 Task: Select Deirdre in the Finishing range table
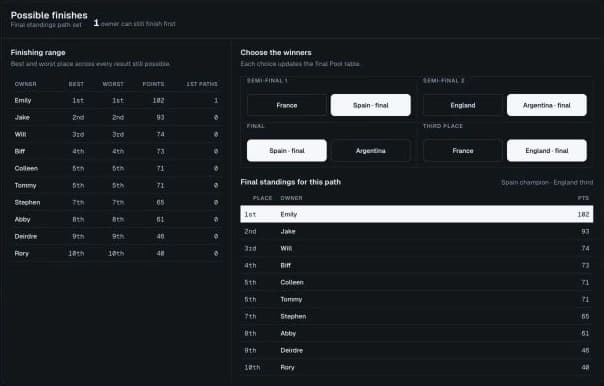tap(116, 236)
